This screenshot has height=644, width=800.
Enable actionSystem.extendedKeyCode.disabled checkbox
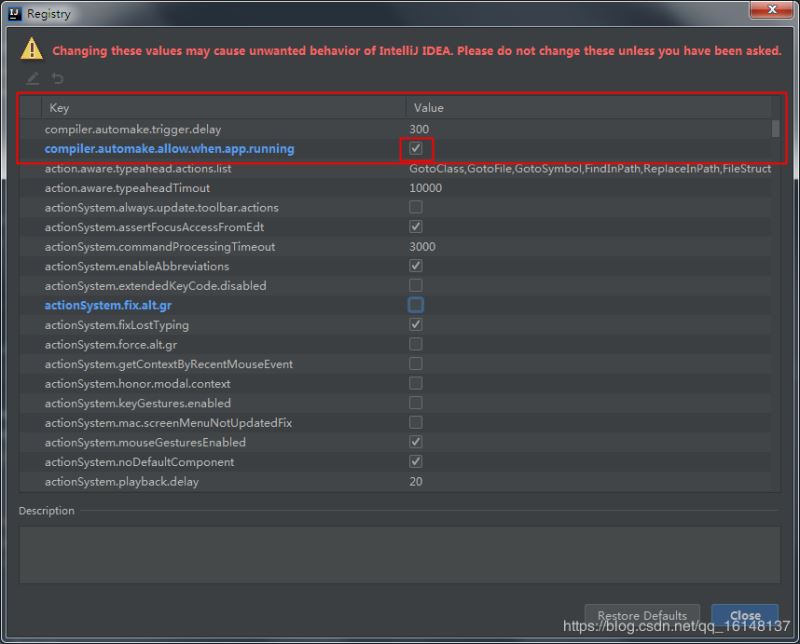click(416, 285)
